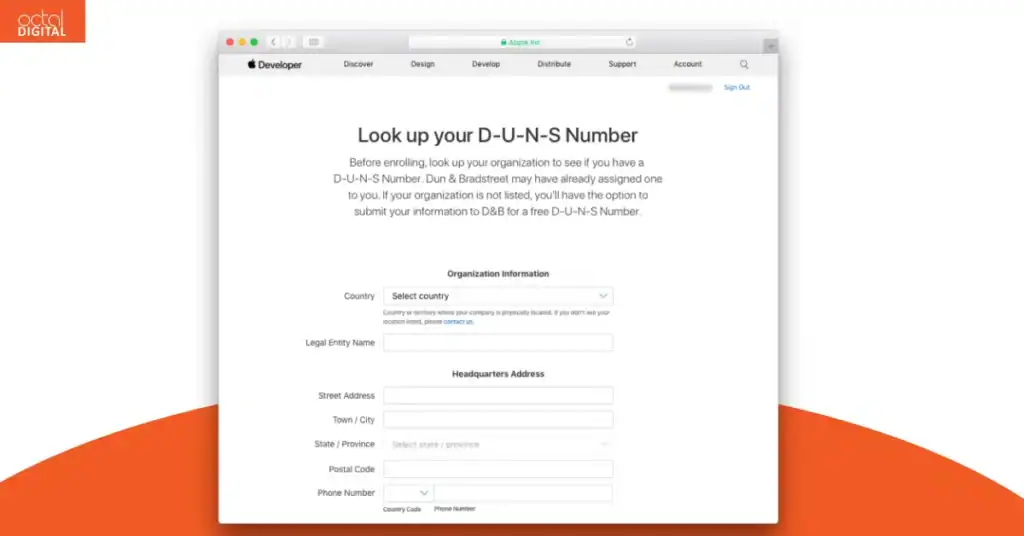This screenshot has width=1024, height=536.
Task: Select the Account menu item
Action: [688, 64]
